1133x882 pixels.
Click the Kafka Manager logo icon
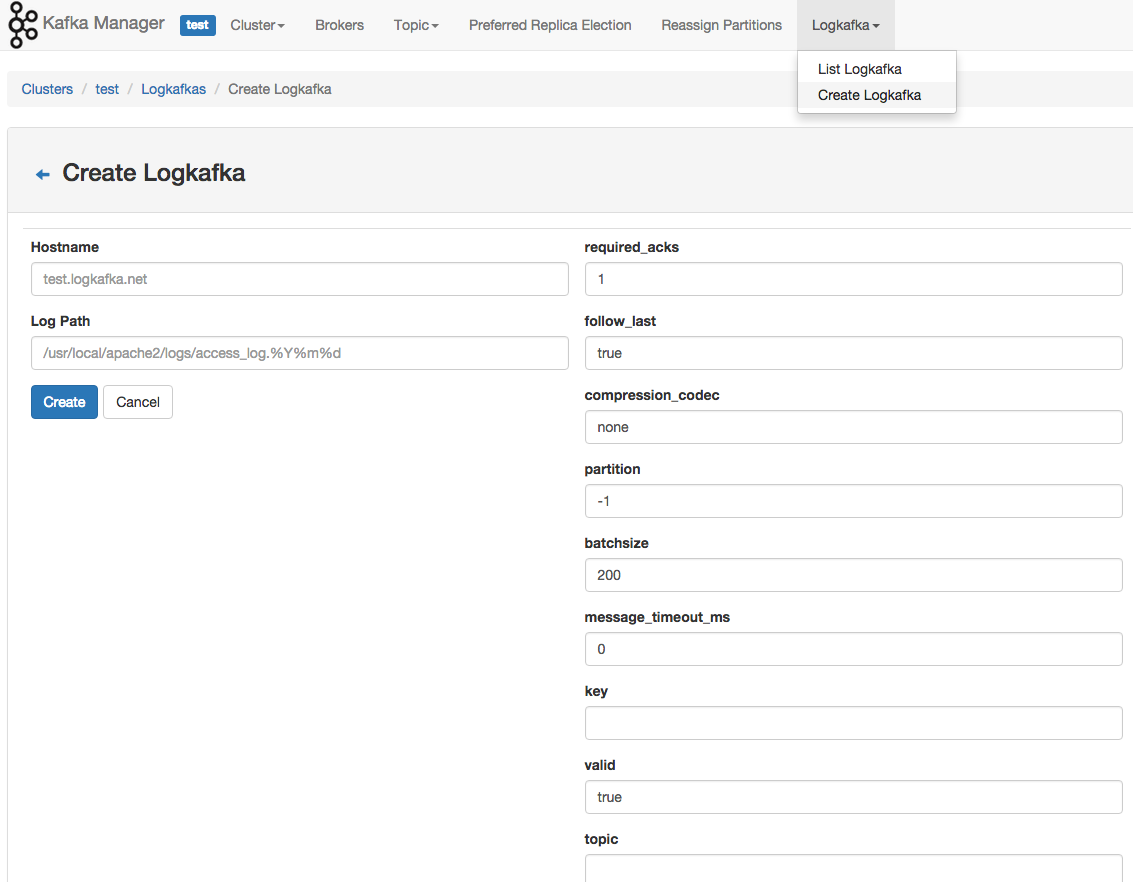(22, 25)
